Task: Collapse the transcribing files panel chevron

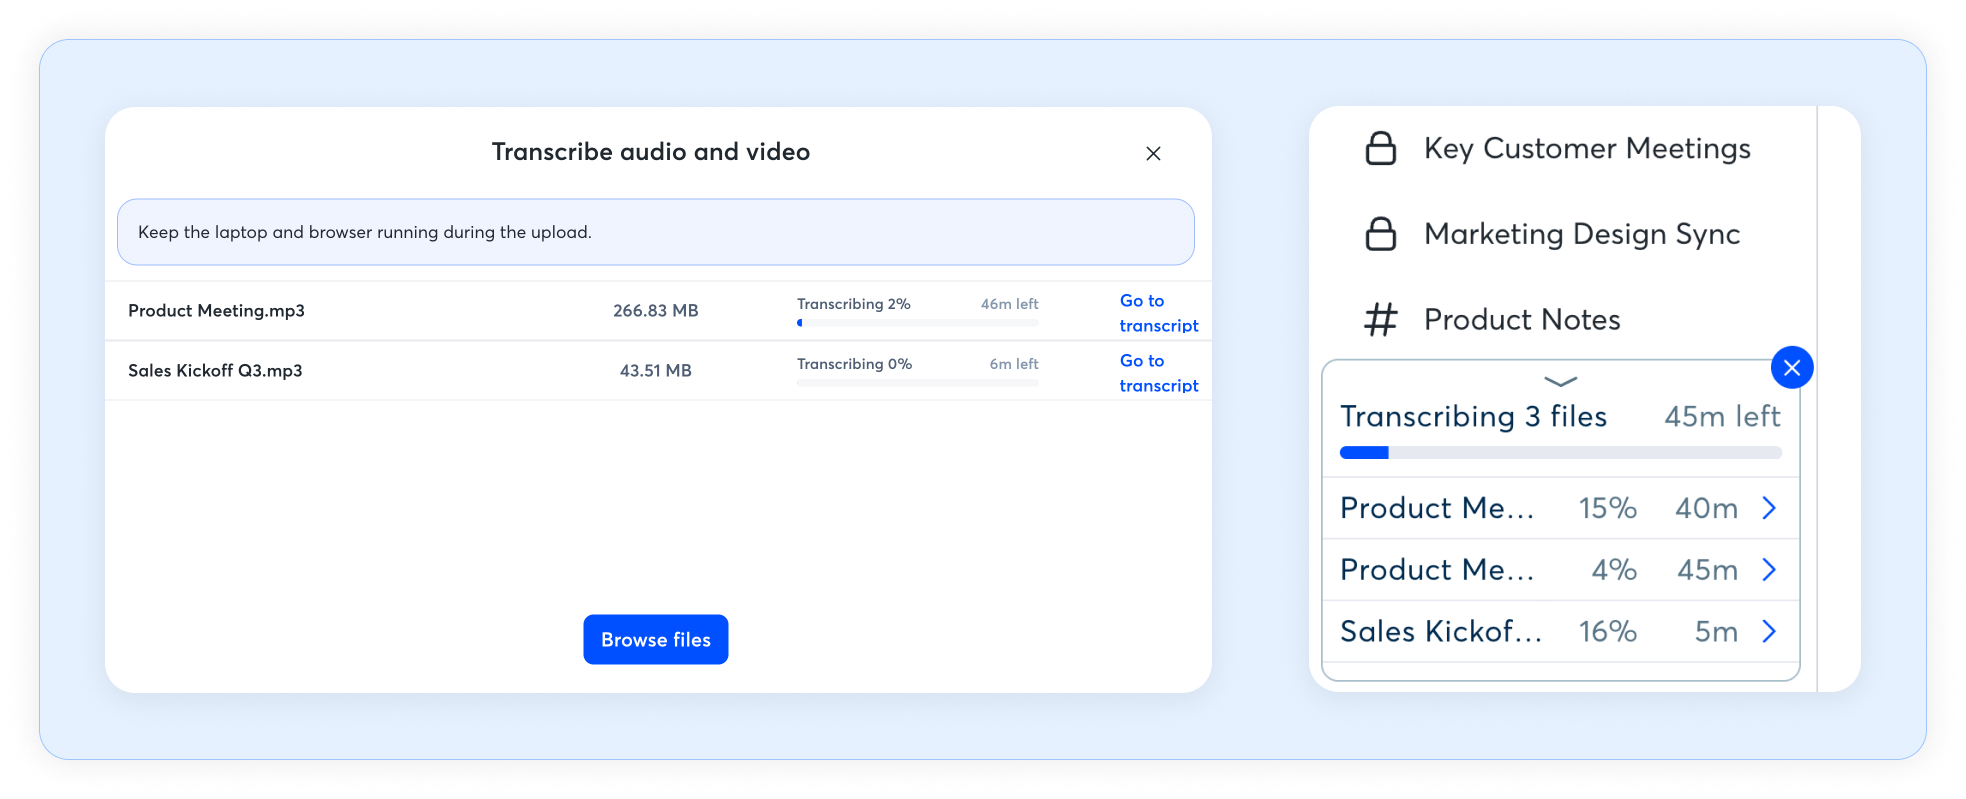Action: click(x=1560, y=381)
